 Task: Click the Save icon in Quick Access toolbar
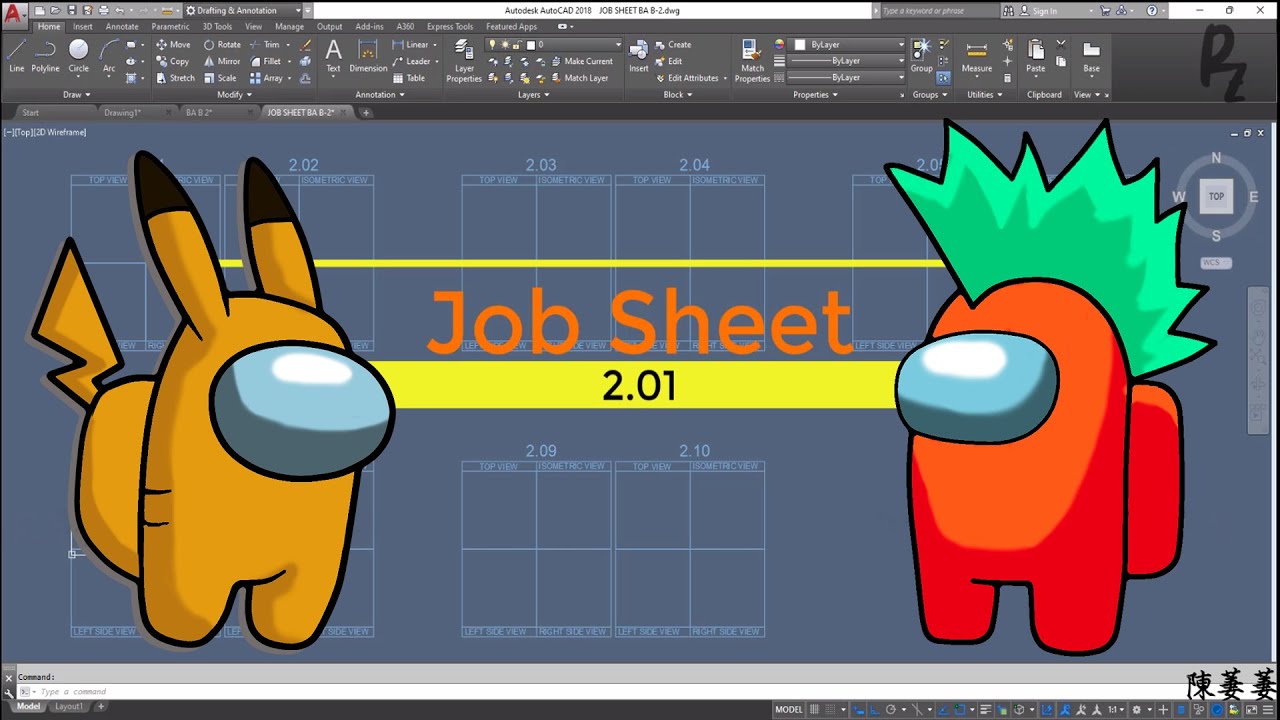coord(72,10)
